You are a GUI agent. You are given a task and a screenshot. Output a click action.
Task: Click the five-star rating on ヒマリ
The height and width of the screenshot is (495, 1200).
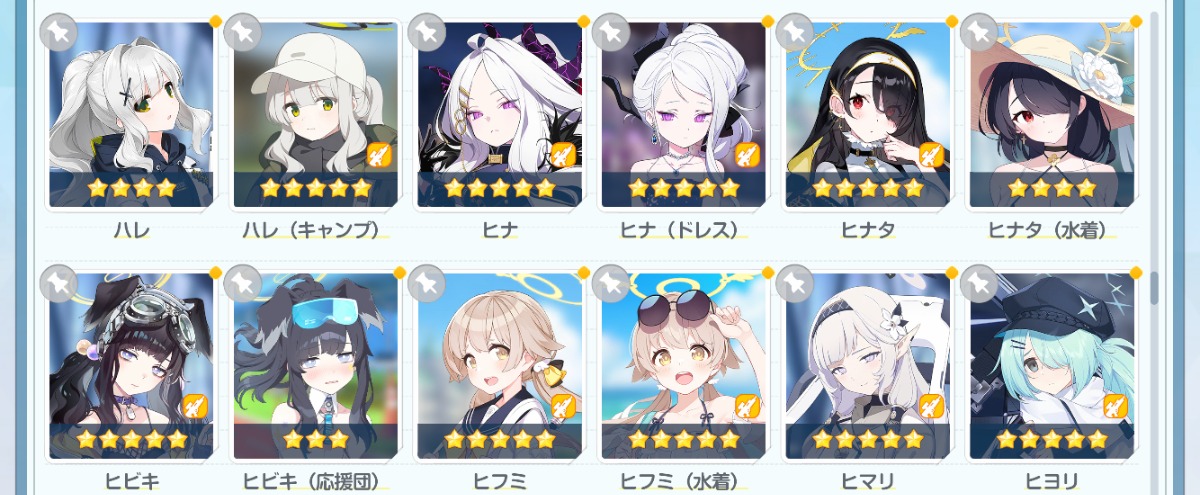coord(868,439)
